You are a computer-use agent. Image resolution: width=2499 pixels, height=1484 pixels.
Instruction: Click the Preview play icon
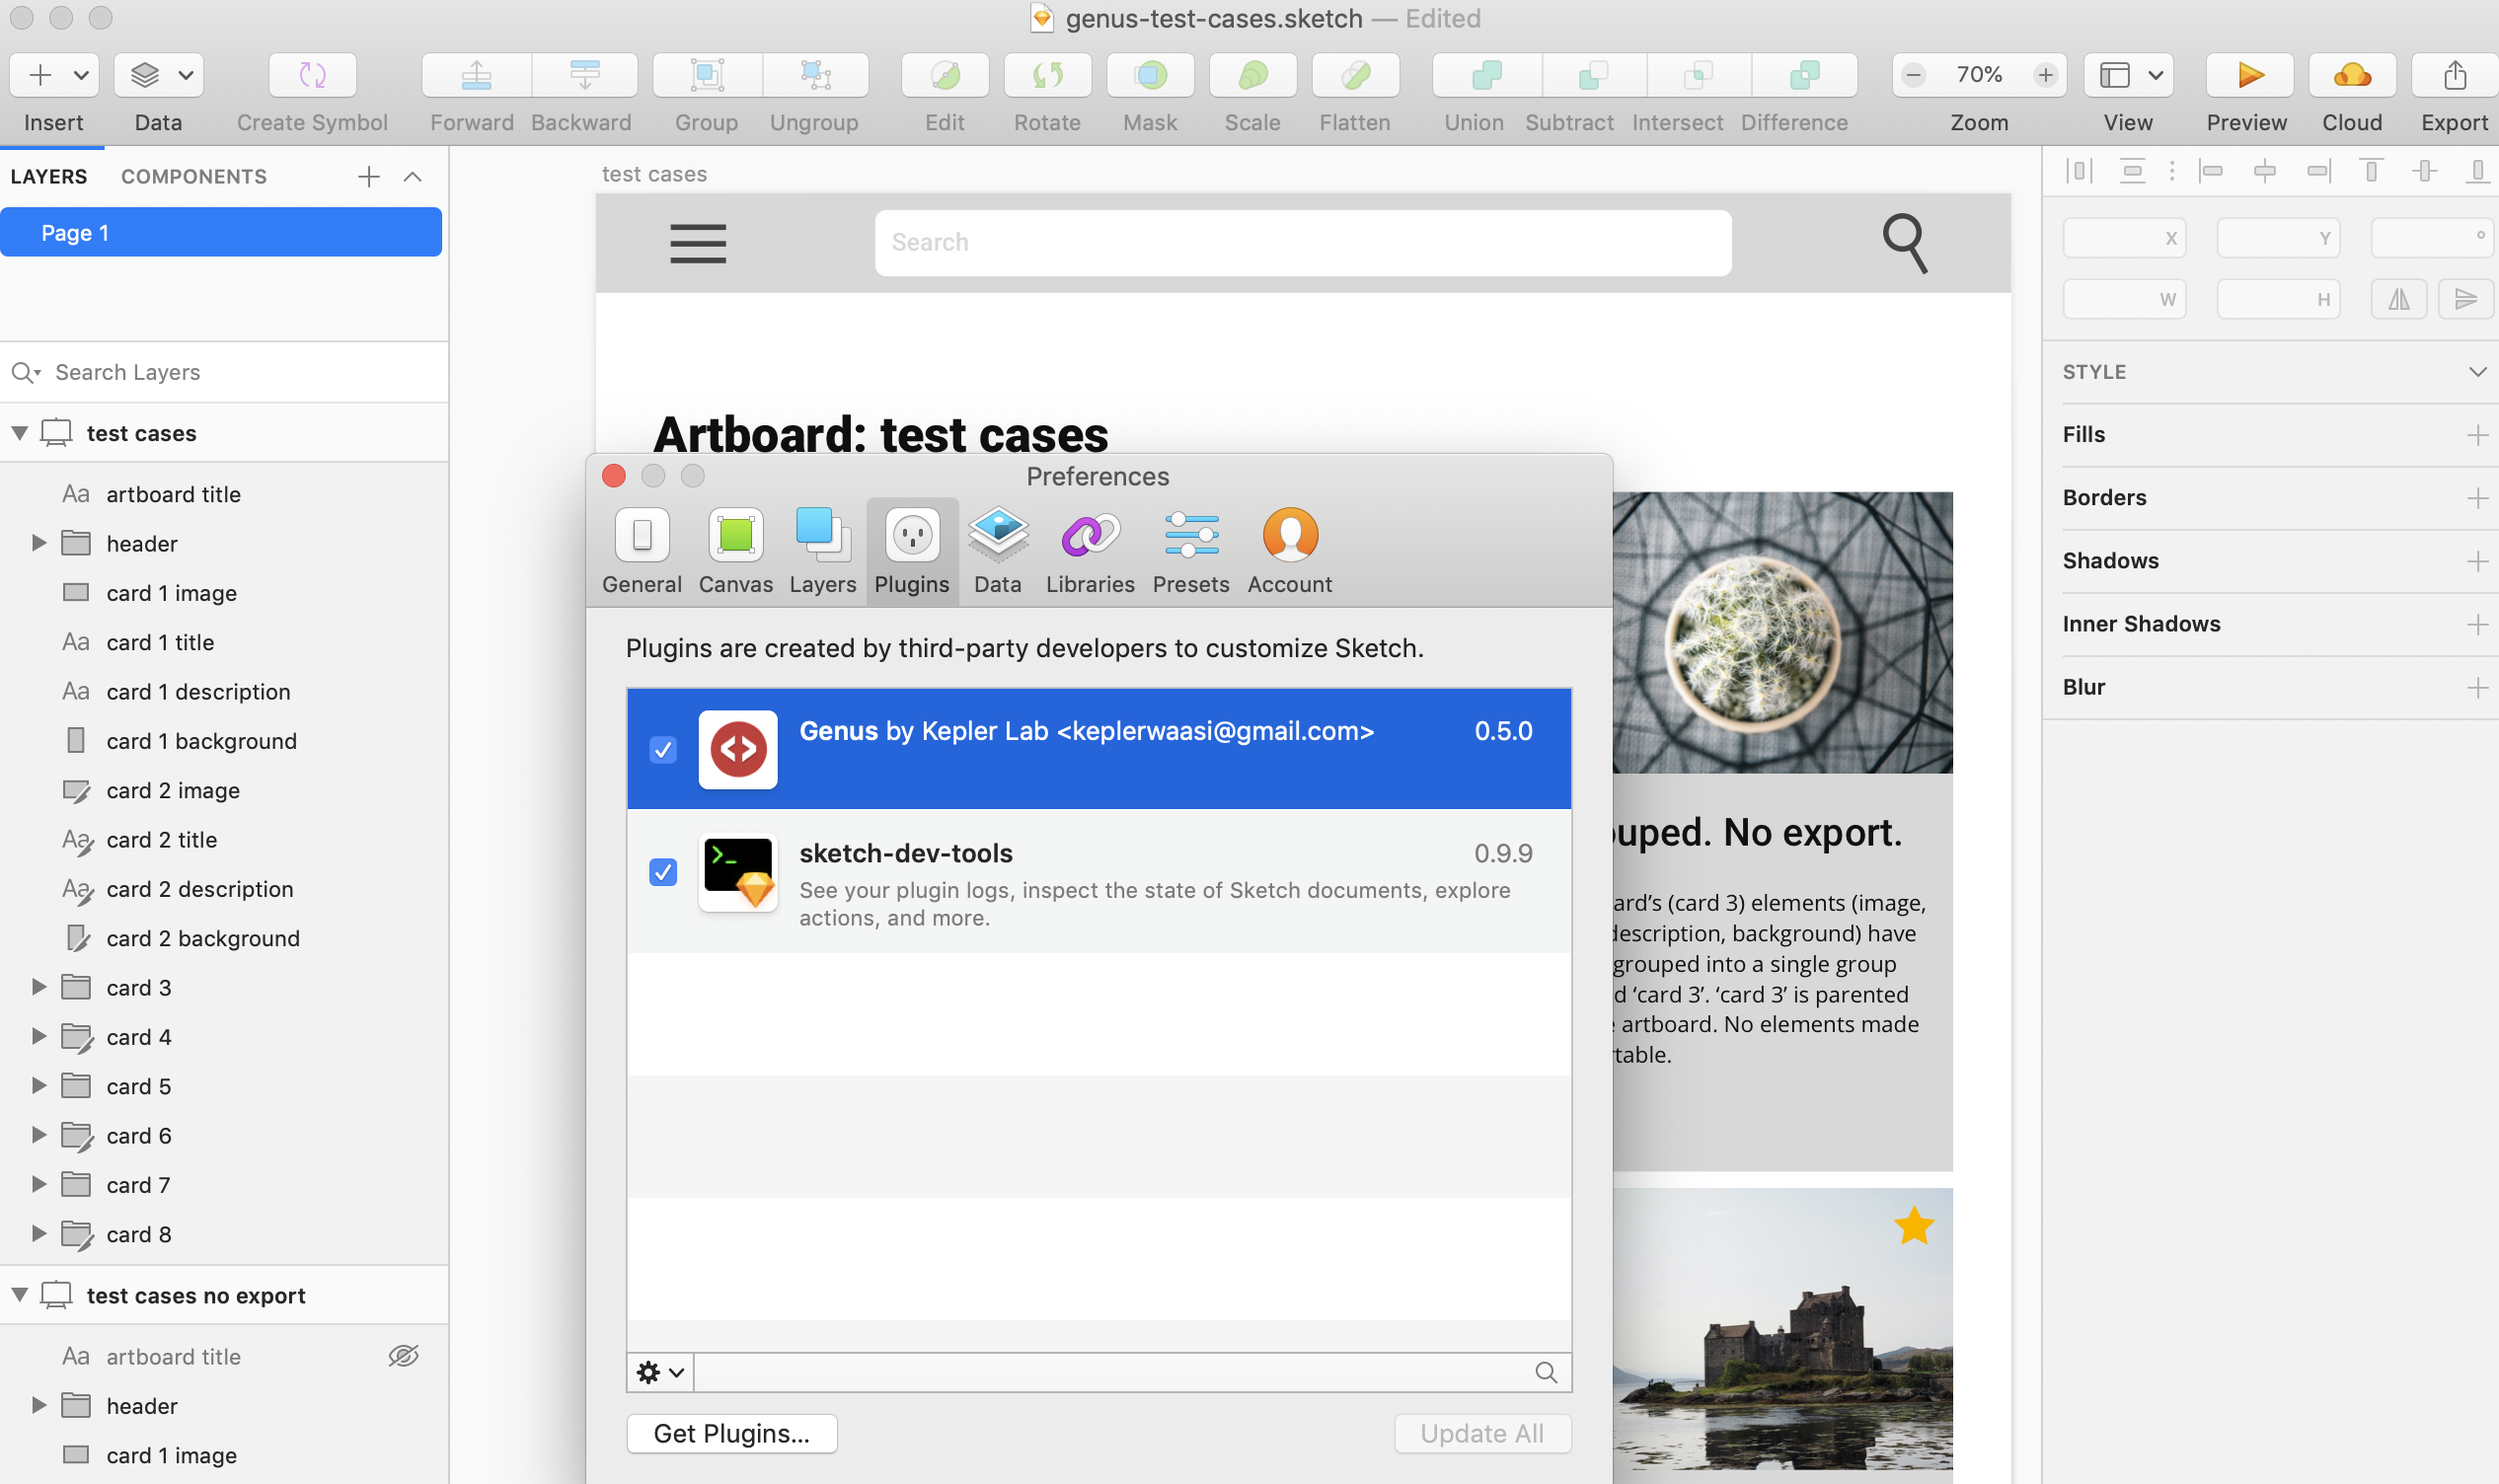point(2249,75)
